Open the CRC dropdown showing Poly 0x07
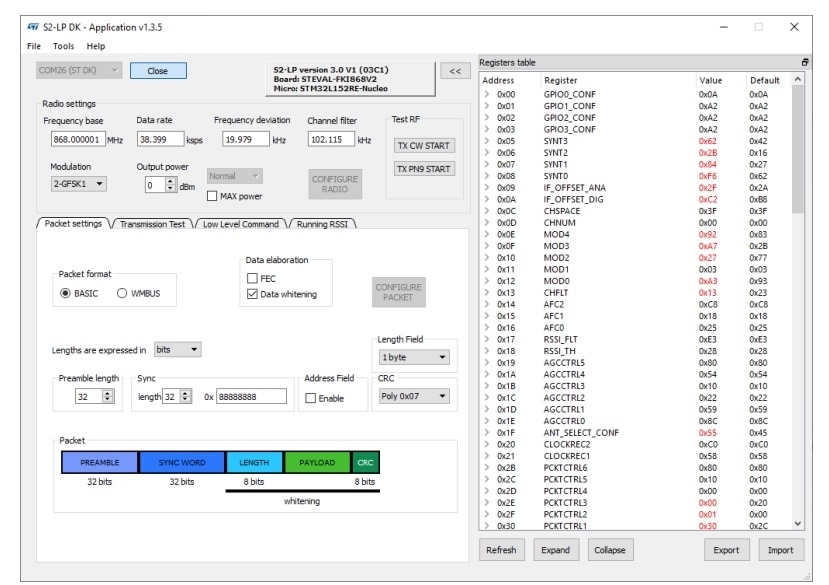This screenshot has height=585, width=829. pos(413,396)
